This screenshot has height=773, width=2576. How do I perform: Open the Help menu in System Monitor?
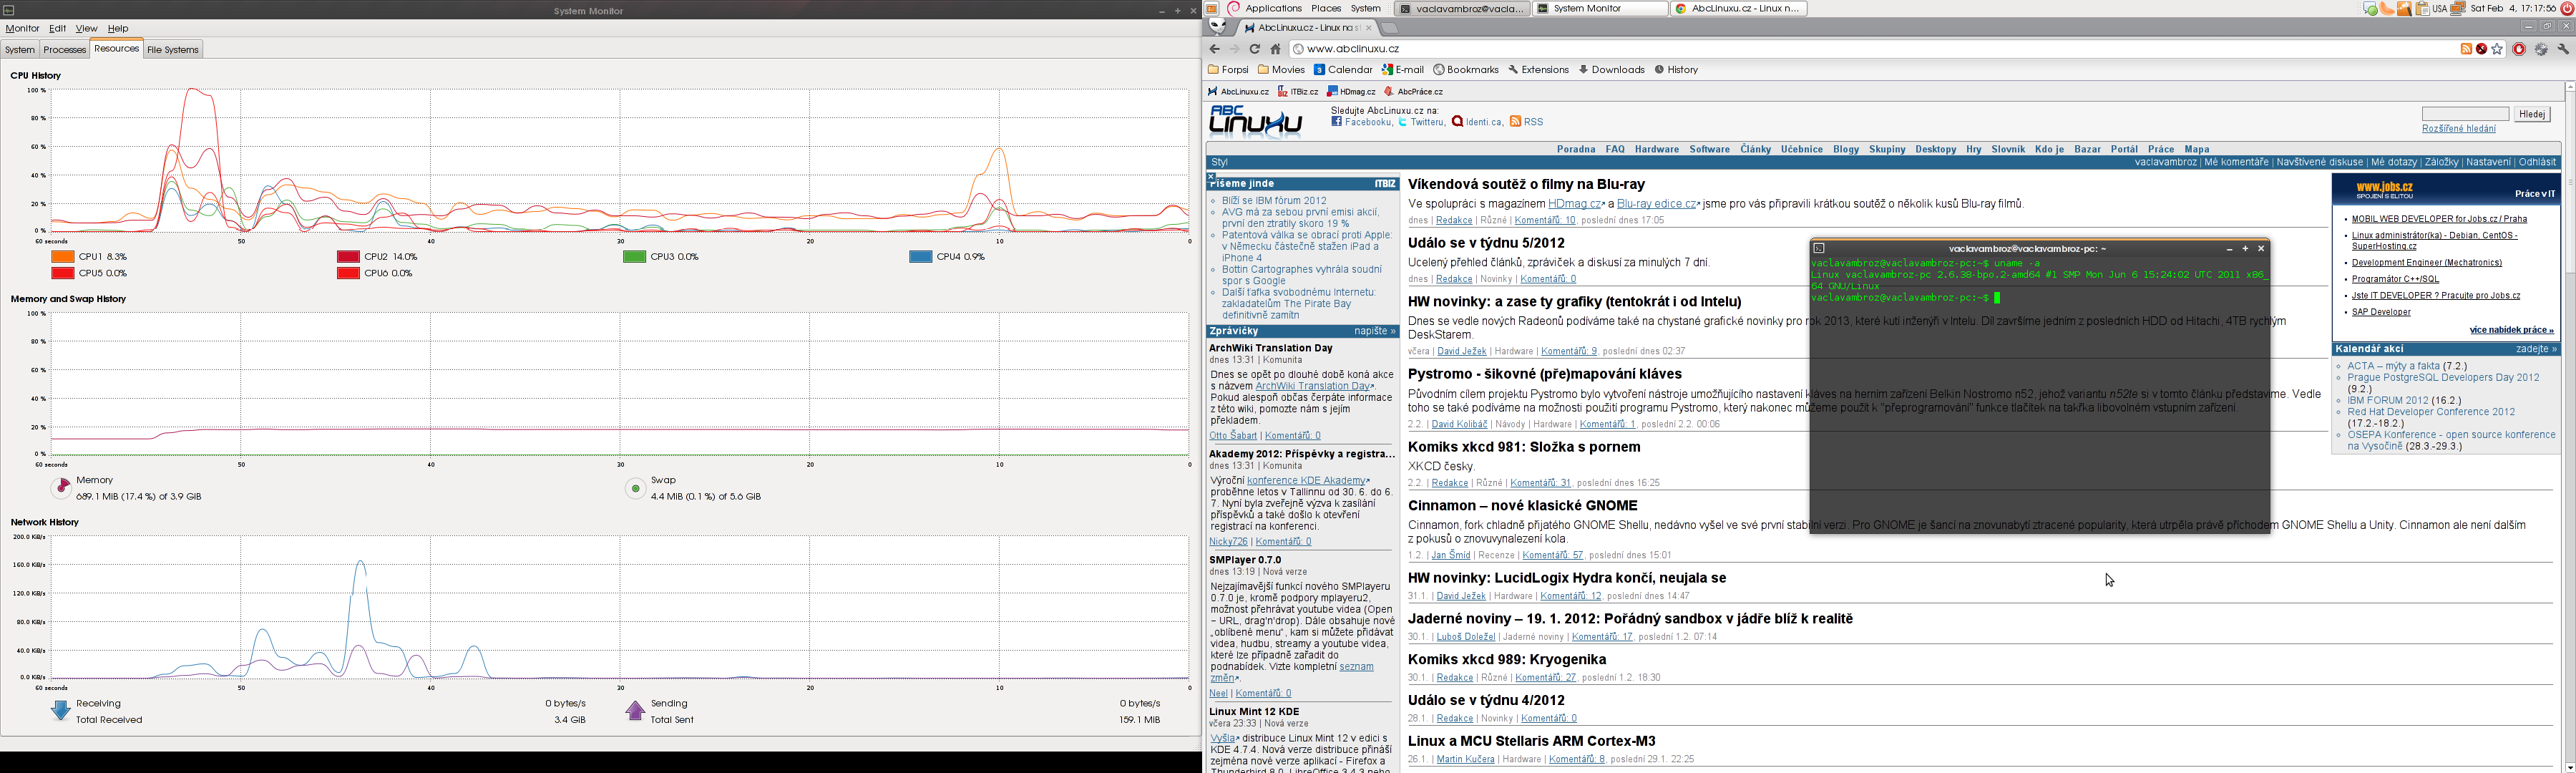click(118, 29)
